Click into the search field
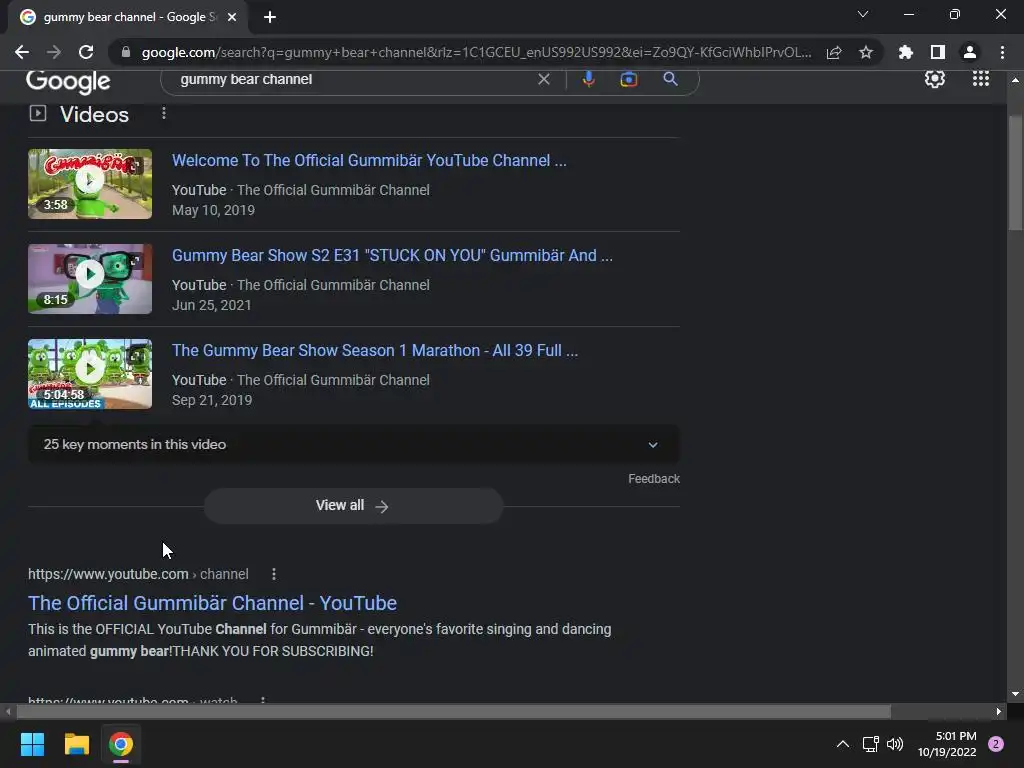The height and width of the screenshot is (768, 1024). point(353,79)
